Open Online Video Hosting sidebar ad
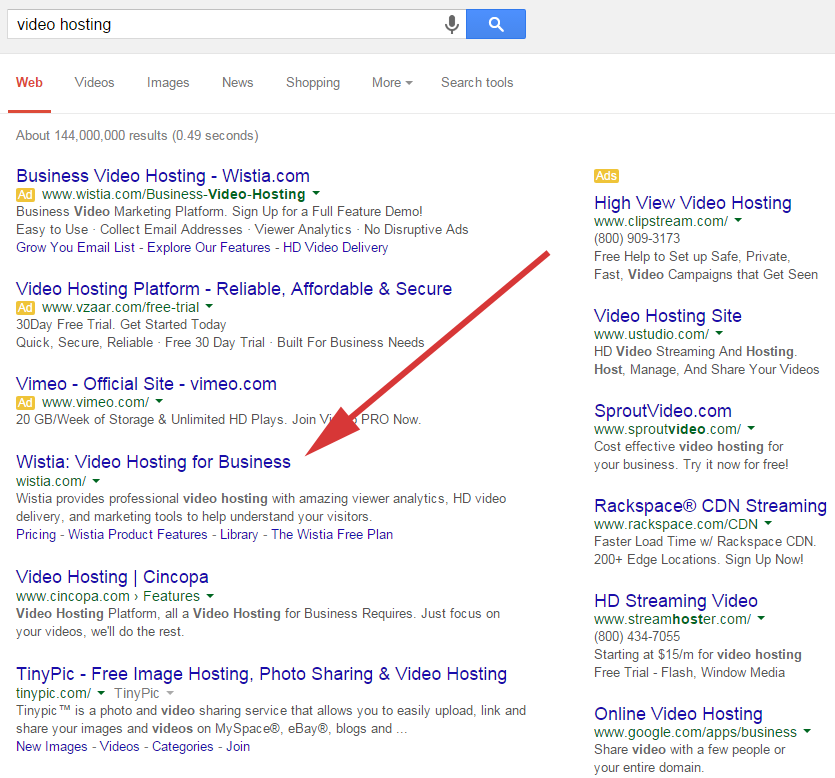 tap(678, 714)
